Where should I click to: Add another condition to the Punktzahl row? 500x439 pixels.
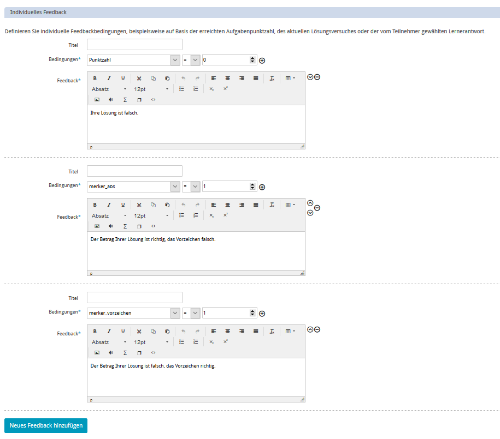pyautogui.click(x=262, y=60)
